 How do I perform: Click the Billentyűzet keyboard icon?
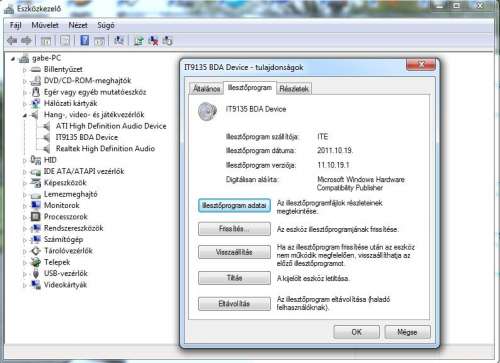coord(36,70)
